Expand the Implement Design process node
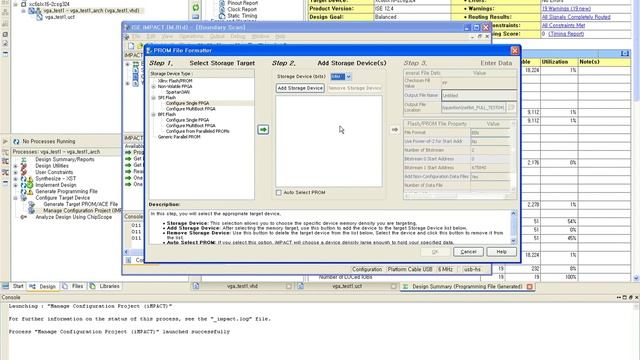This screenshot has height=360, width=640. pos(16,185)
